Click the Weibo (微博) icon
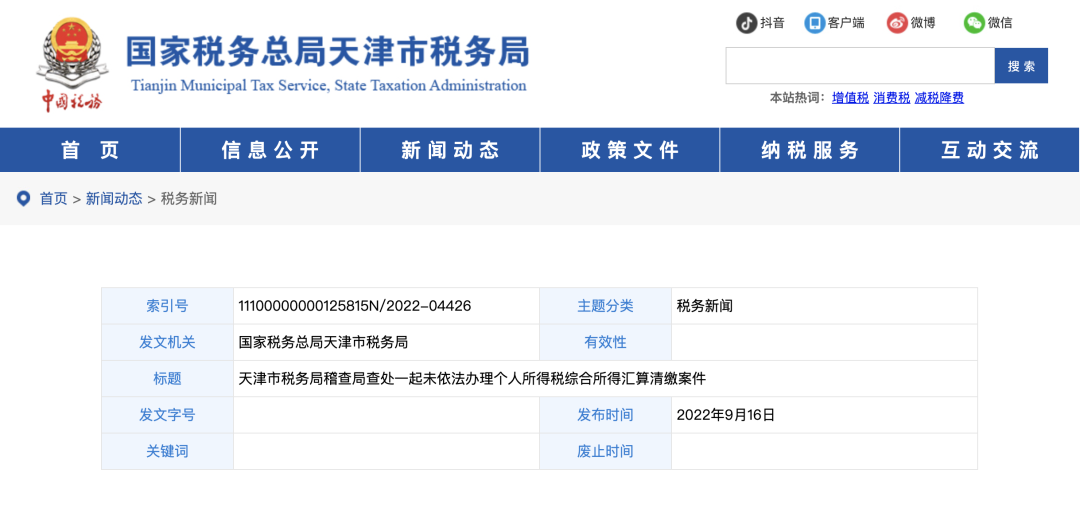The height and width of the screenshot is (508, 1080). pyautogui.click(x=897, y=22)
